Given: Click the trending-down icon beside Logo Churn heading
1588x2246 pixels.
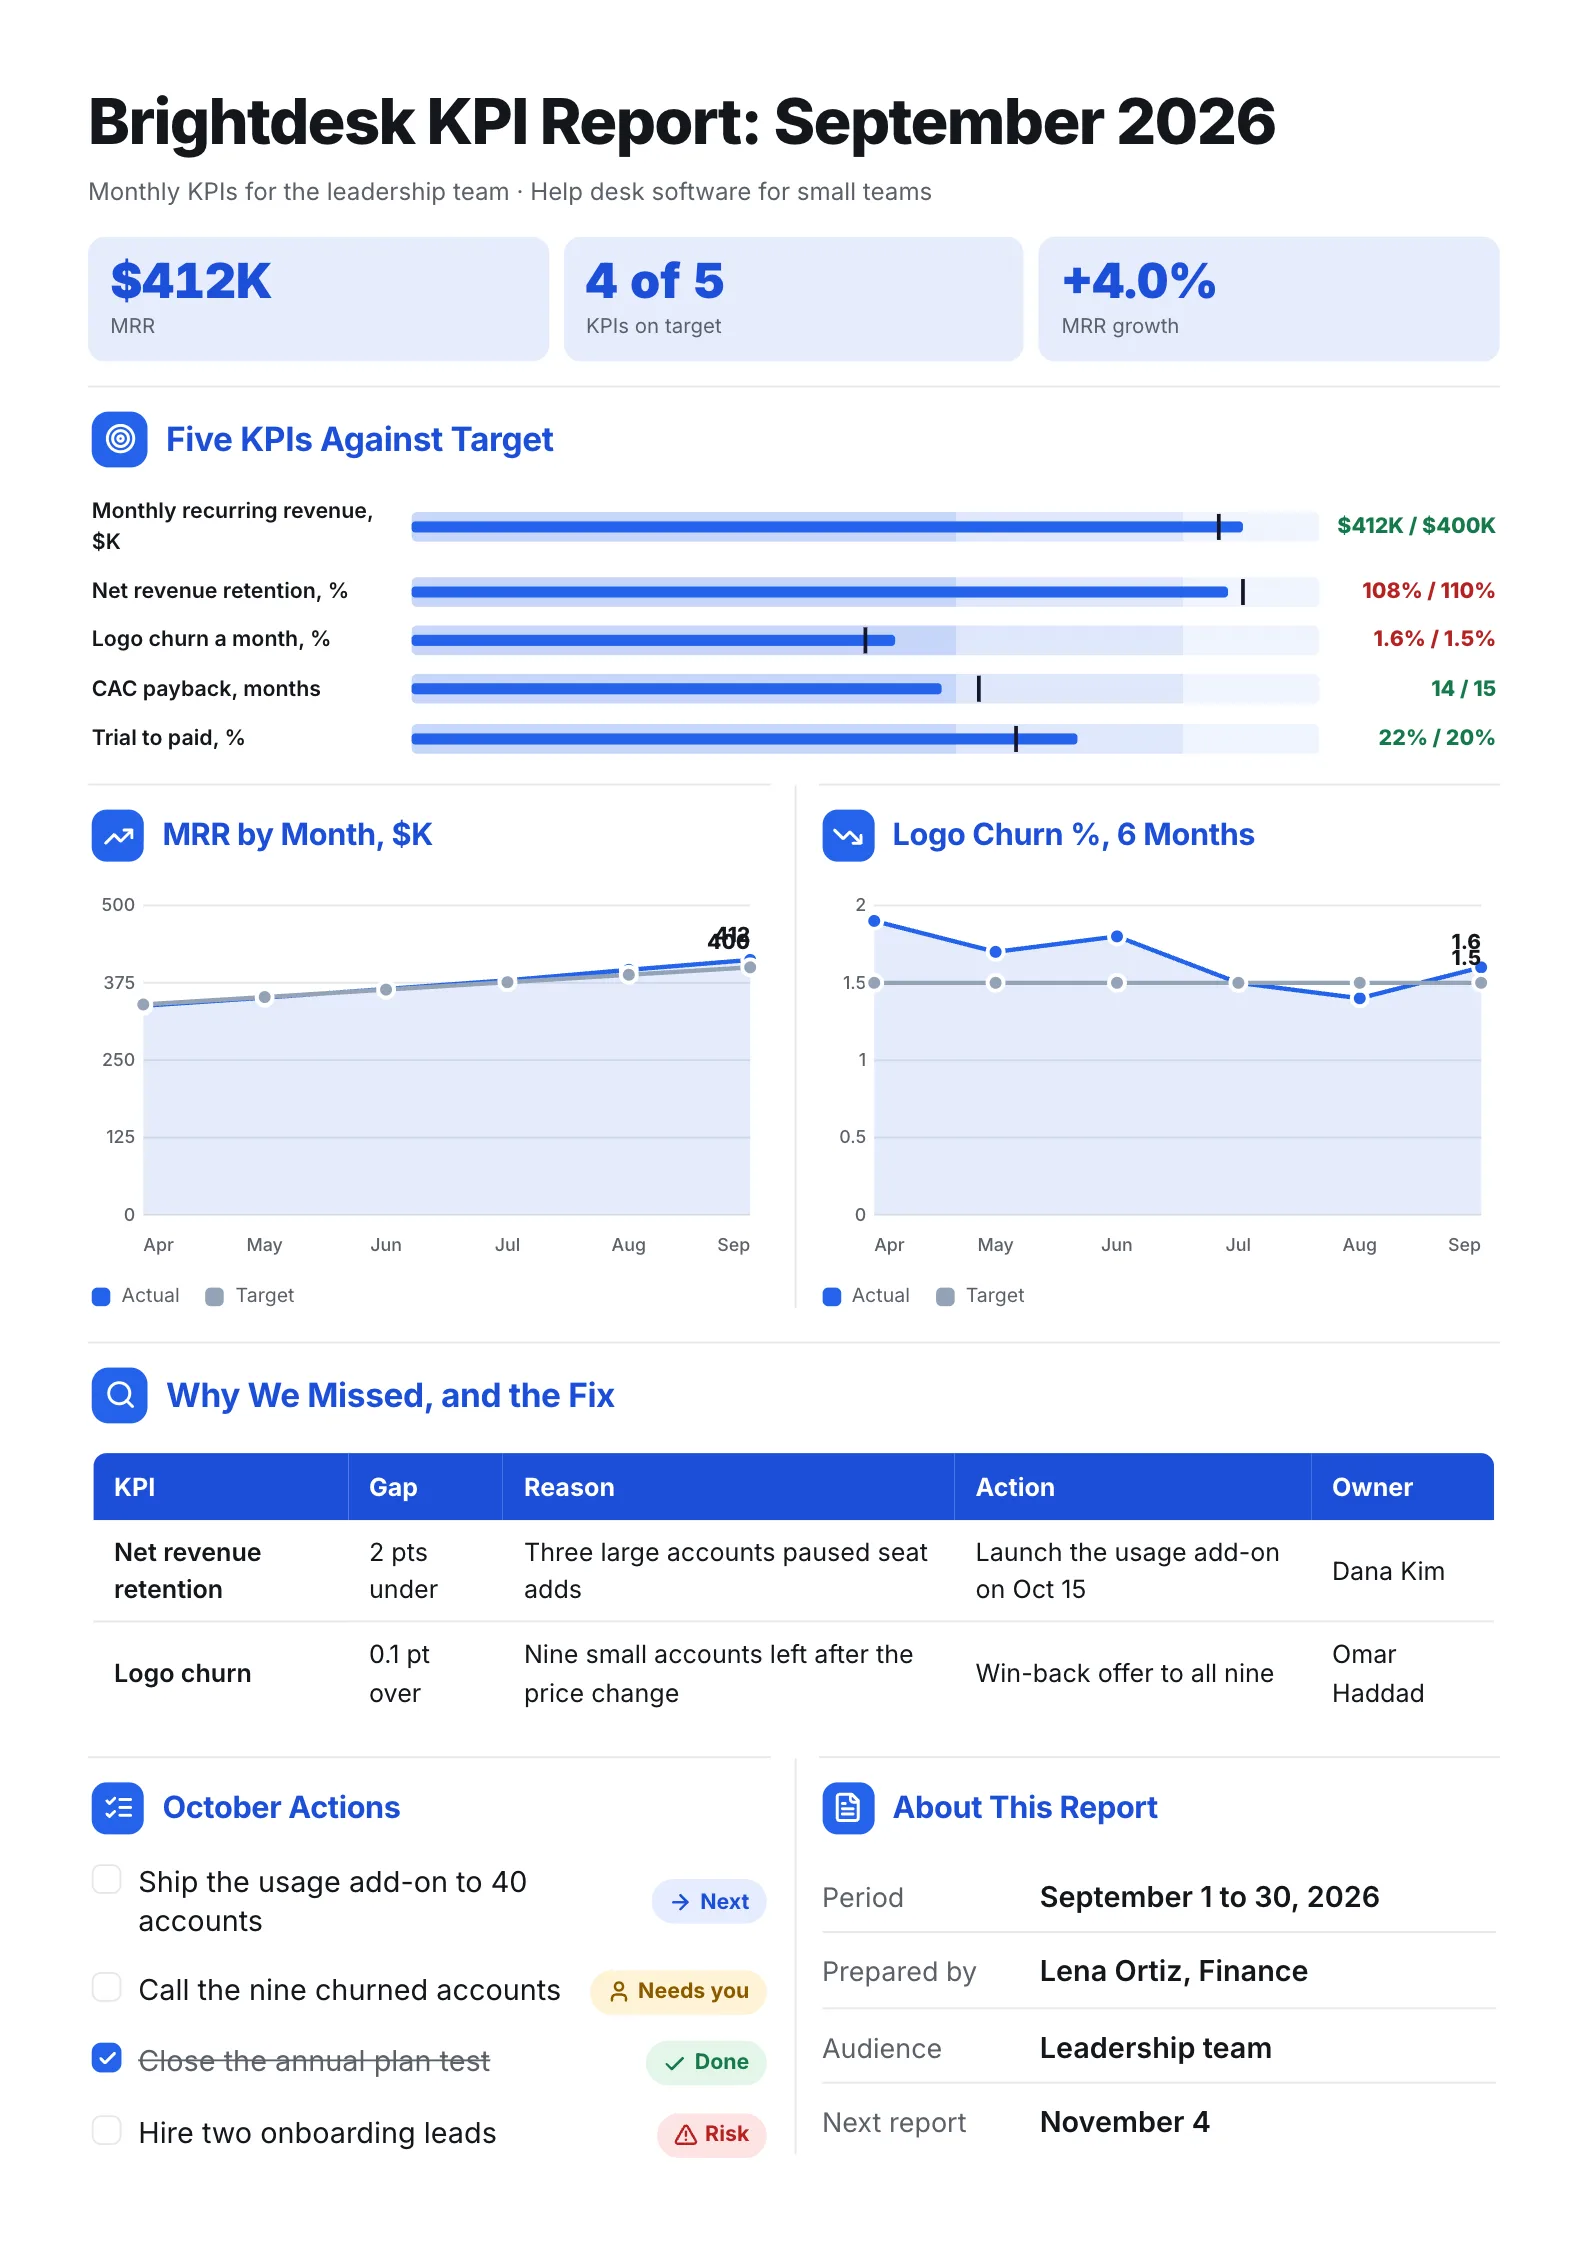Looking at the screenshot, I should coord(848,835).
